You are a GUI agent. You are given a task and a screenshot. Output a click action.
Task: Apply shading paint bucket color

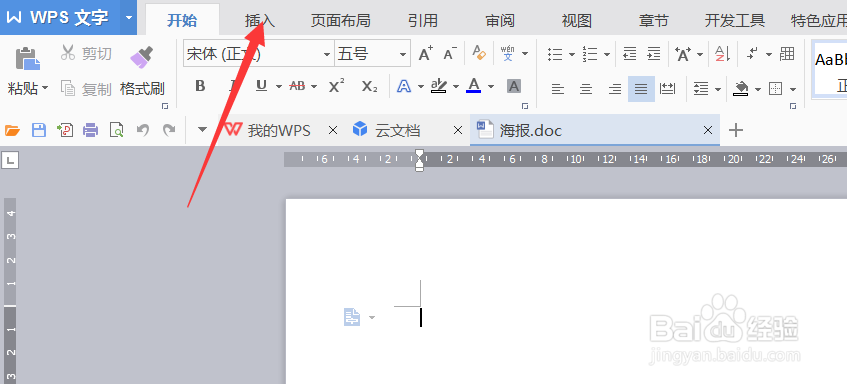tap(741, 89)
